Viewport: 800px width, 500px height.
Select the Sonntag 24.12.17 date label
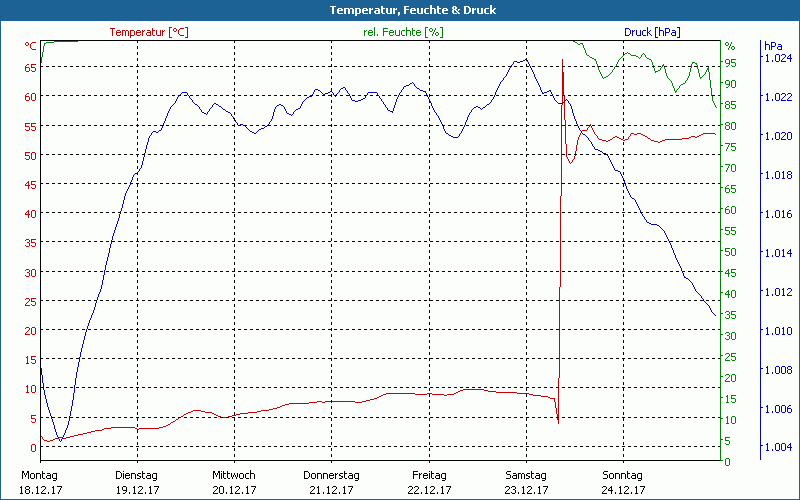(623, 482)
